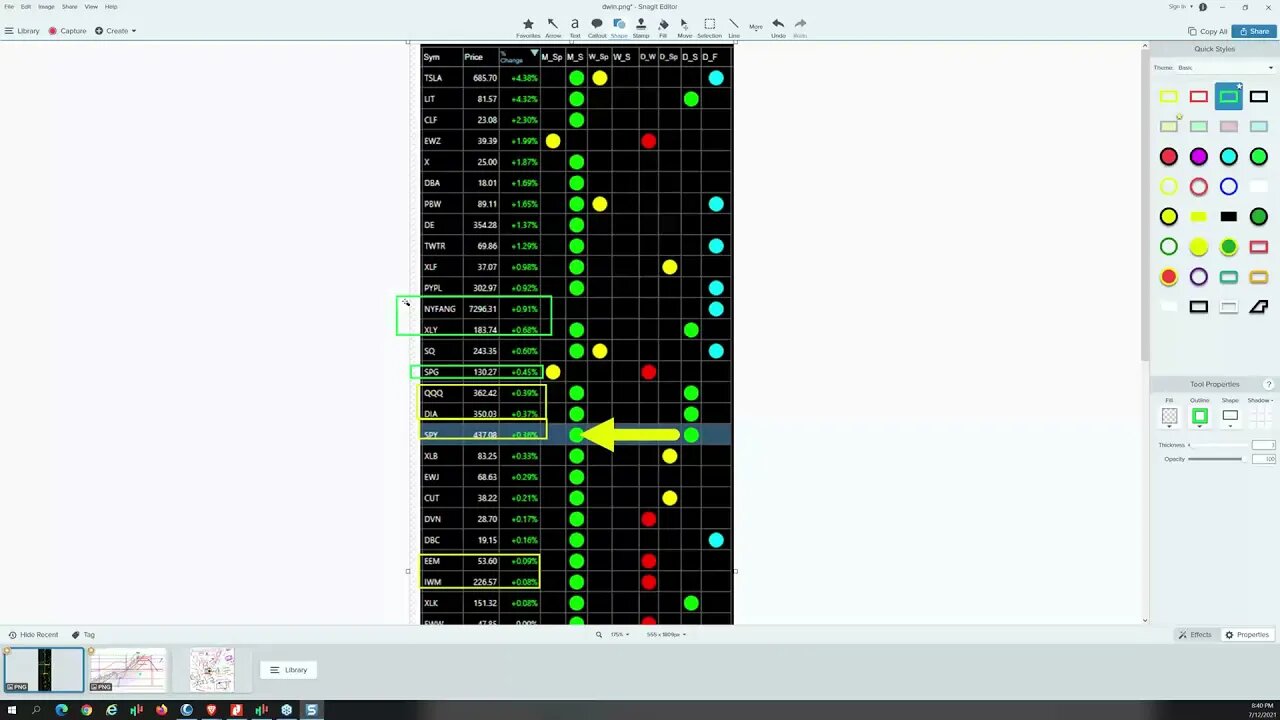Viewport: 1280px width, 720px height.
Task: Select the Arrow tool
Action: 553,27
